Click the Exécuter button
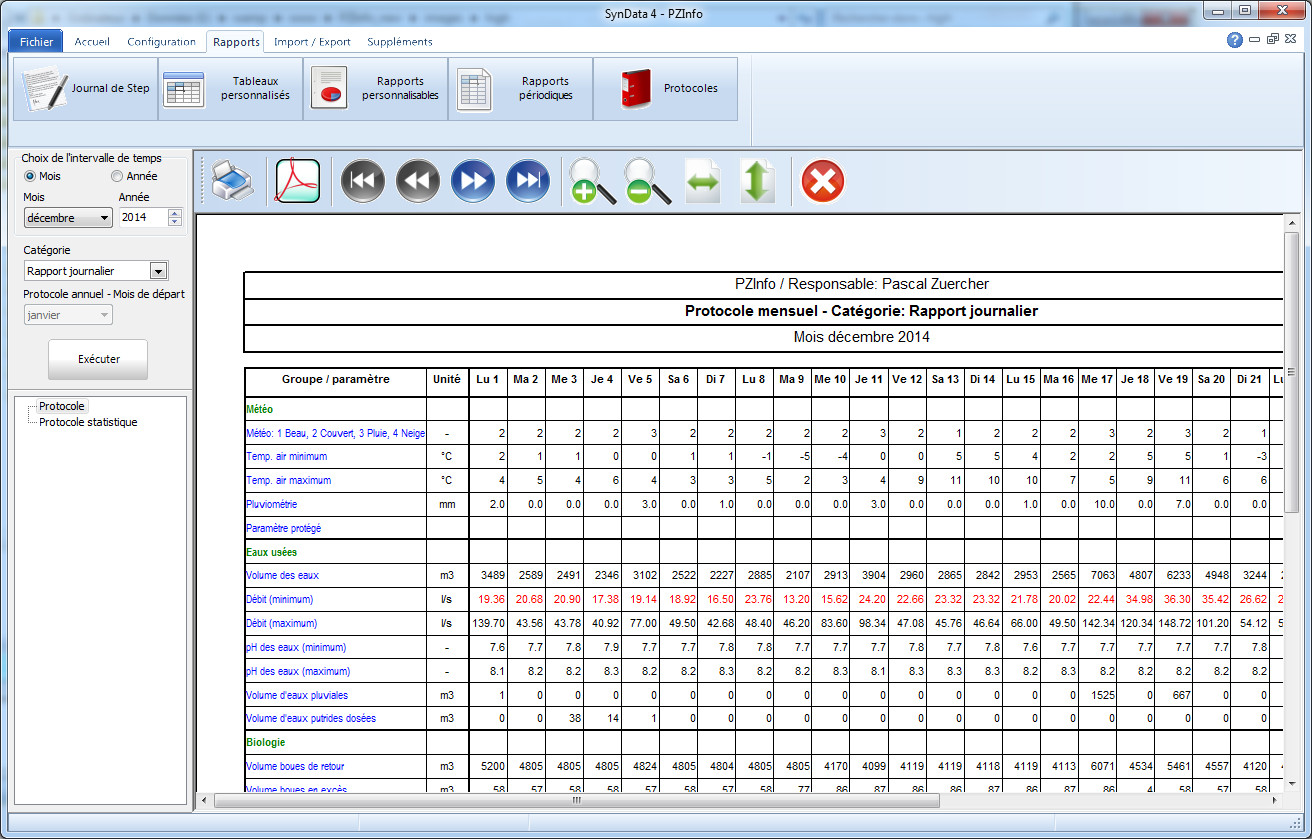This screenshot has height=839, width=1312. point(98,359)
